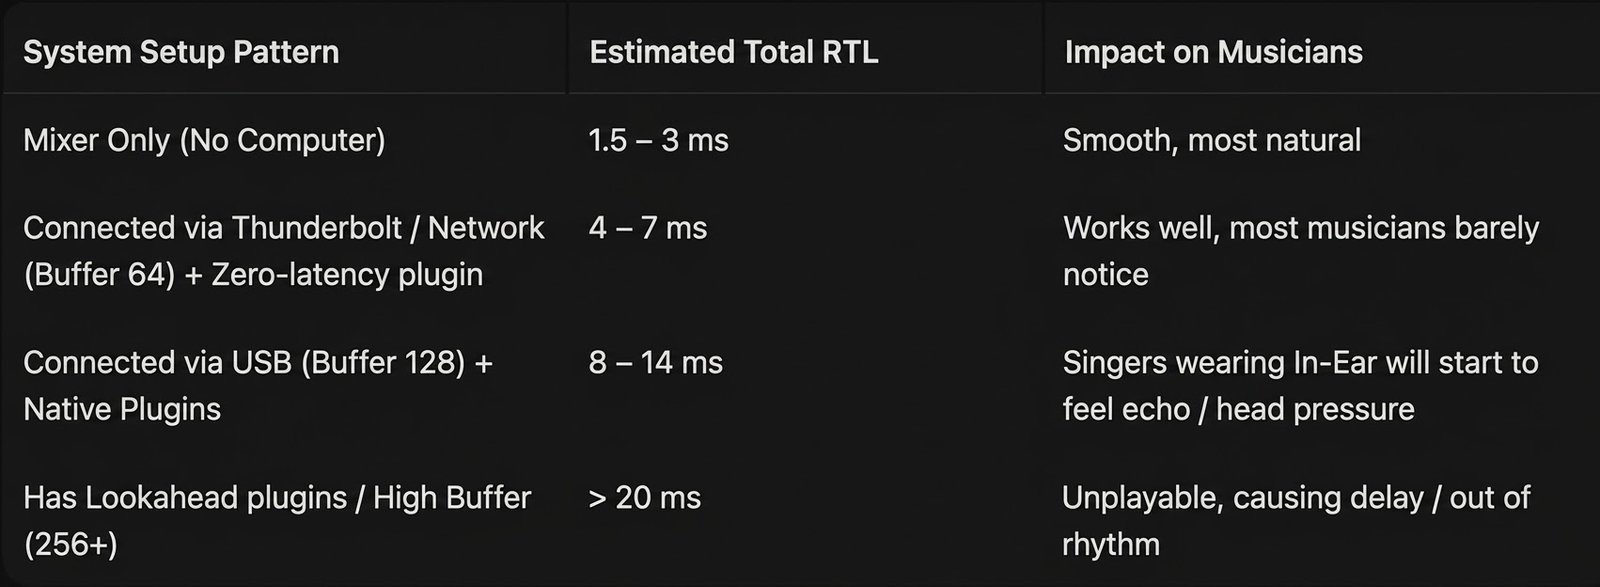Click the Singers wearing In-Ear impact cell
The image size is (1600, 587).
[x=1300, y=385]
